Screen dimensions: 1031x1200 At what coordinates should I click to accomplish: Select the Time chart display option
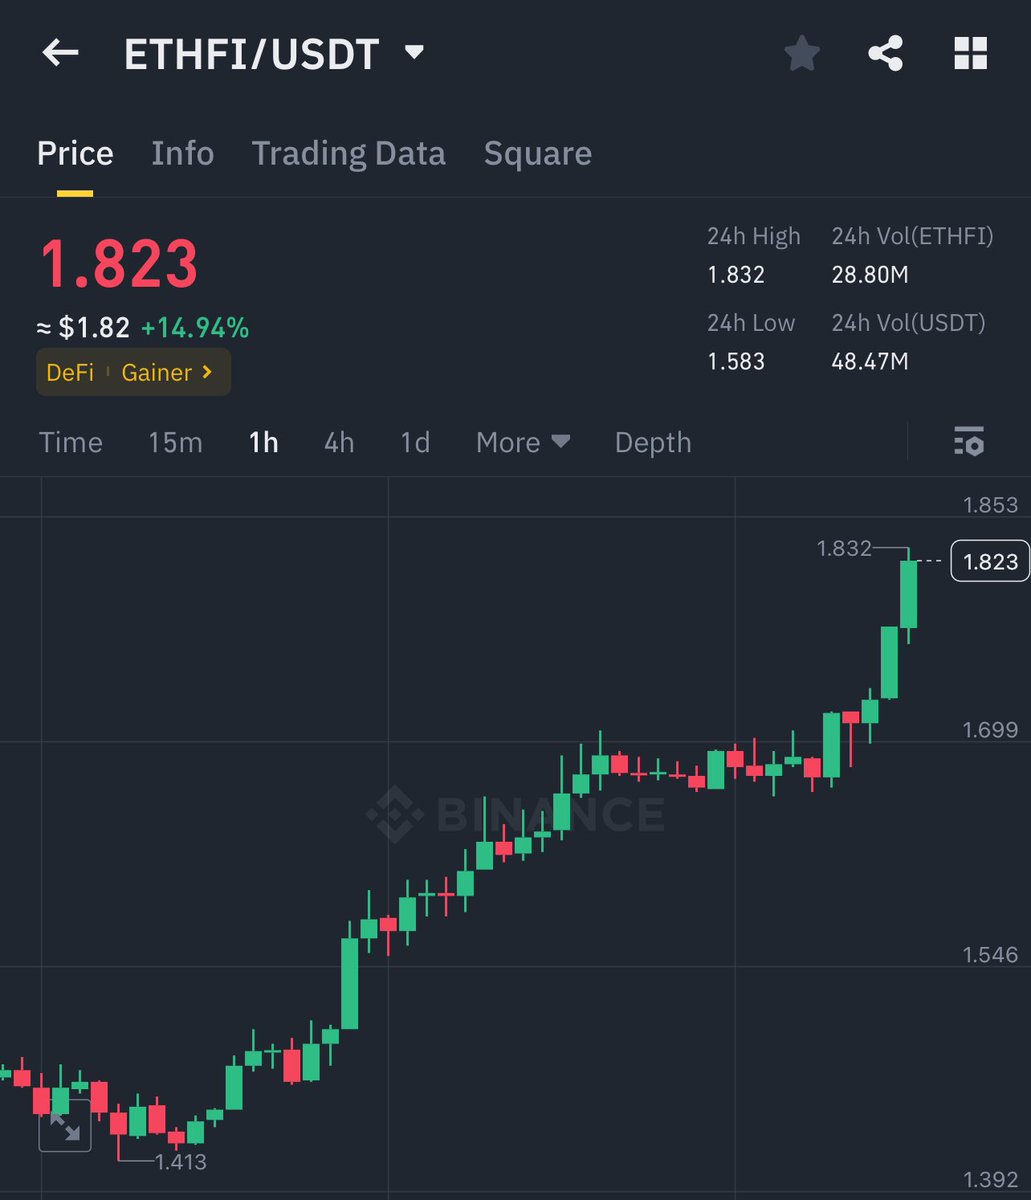[x=70, y=442]
